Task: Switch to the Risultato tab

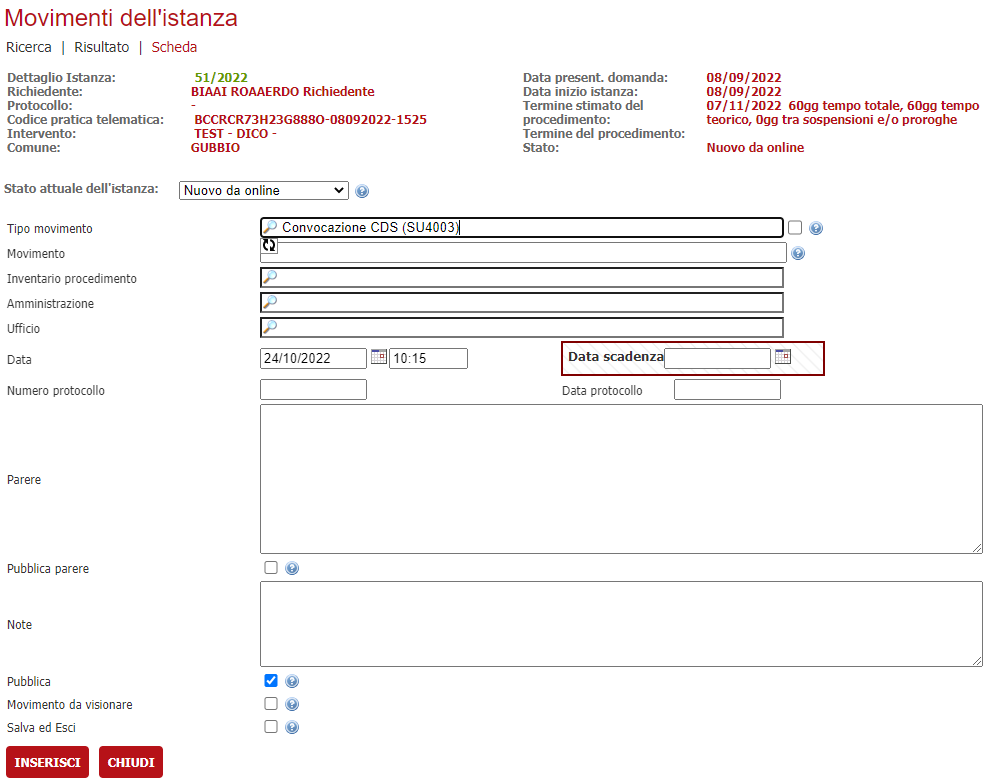Action: [x=102, y=47]
